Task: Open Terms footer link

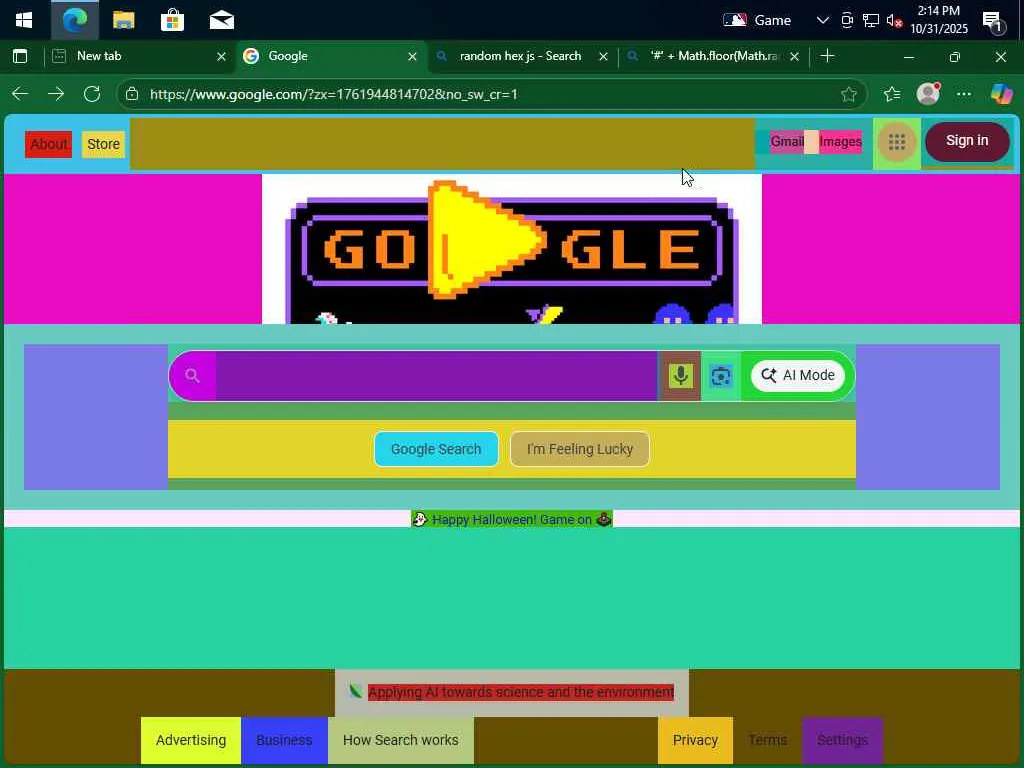Action: tap(767, 740)
